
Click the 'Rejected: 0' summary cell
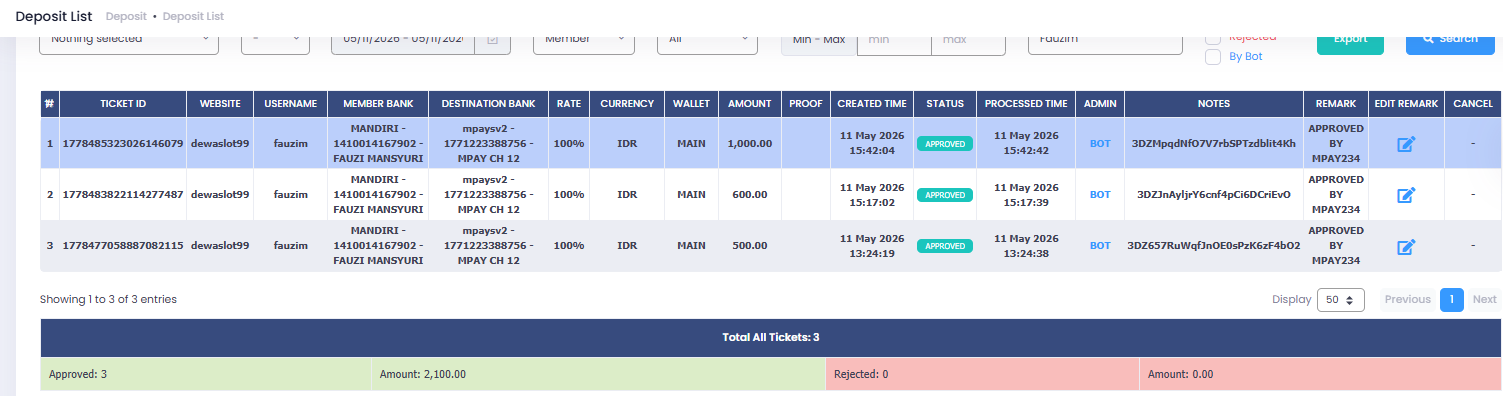(x=982, y=374)
